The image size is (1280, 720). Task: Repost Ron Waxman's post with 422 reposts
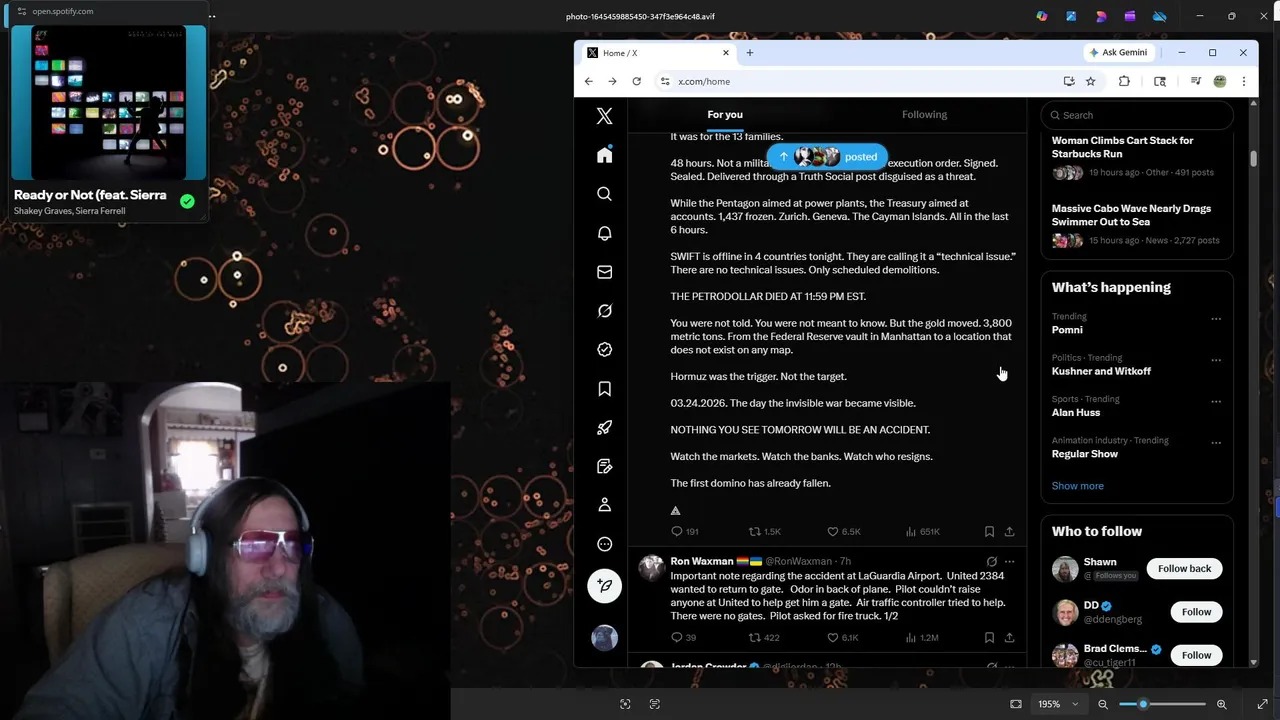[755, 638]
